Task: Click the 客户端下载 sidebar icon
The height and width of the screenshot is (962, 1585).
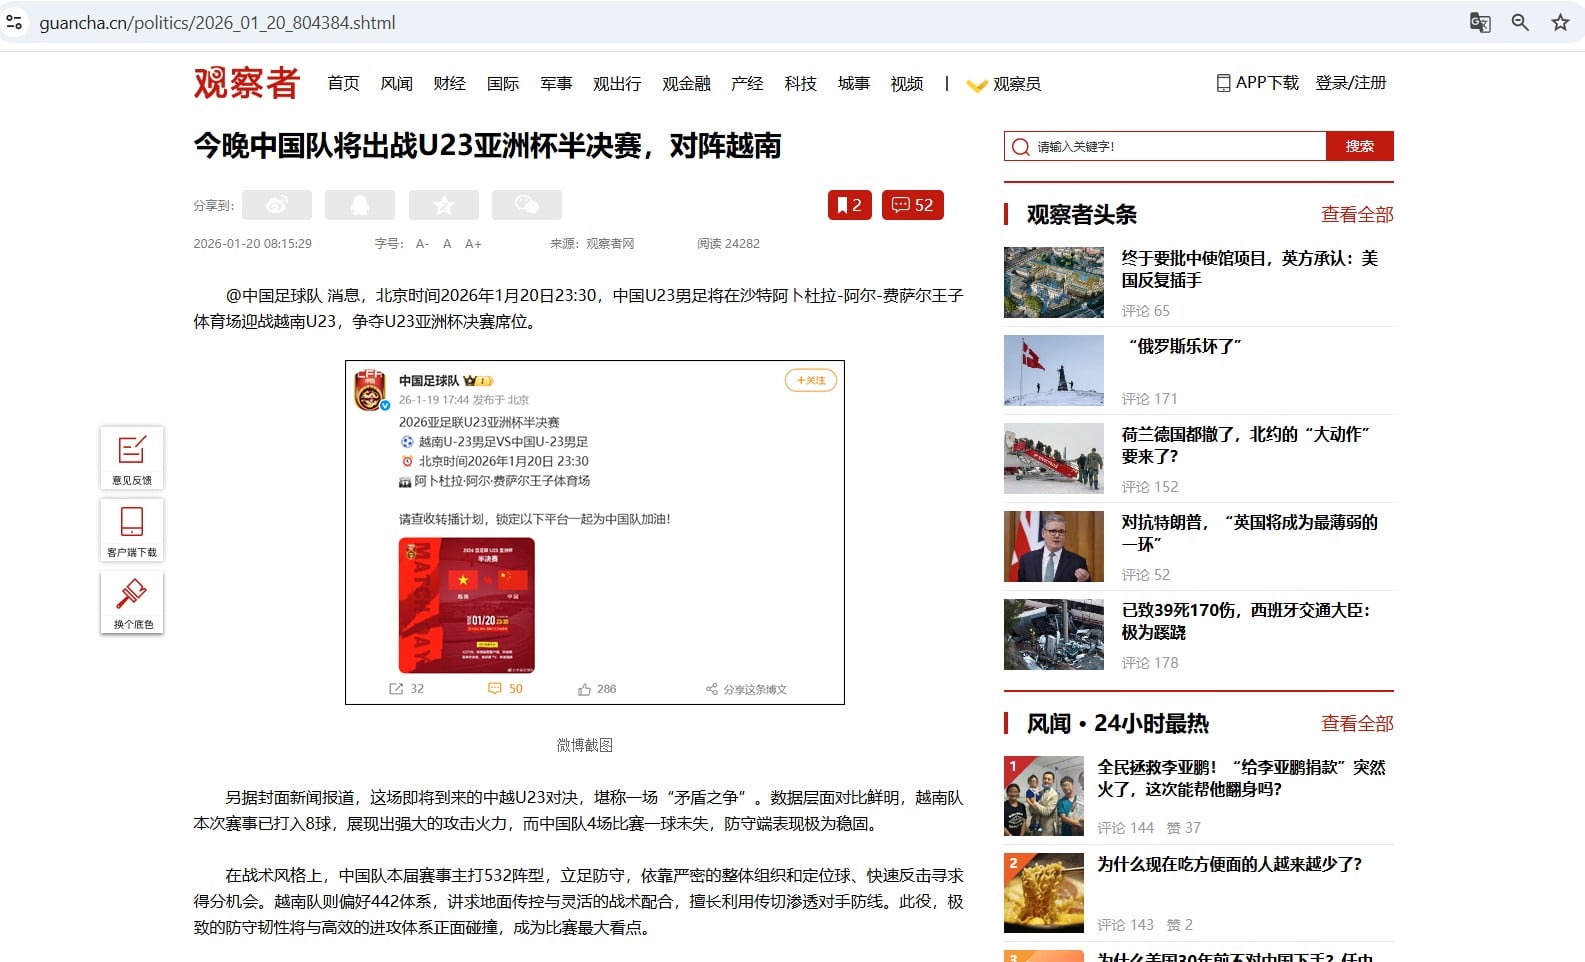Action: click(x=132, y=529)
